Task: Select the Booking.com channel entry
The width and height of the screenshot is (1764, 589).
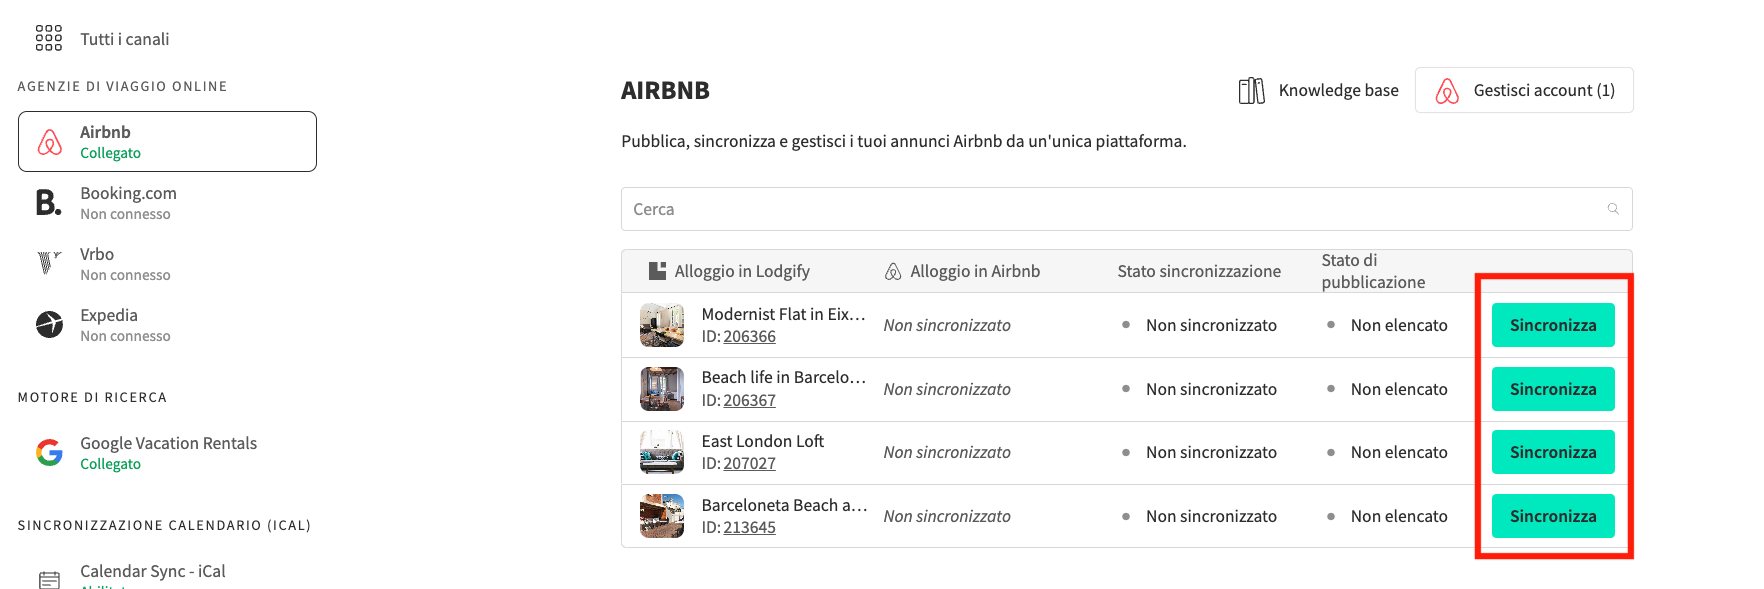Action: coord(167,202)
